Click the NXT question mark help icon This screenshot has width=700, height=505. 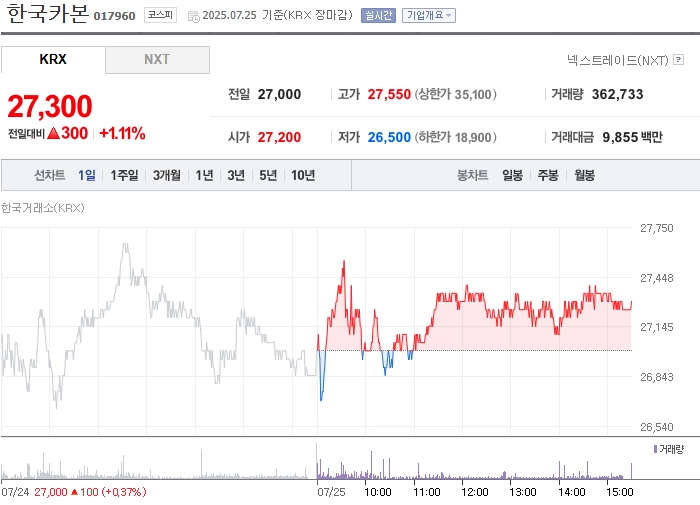point(679,59)
